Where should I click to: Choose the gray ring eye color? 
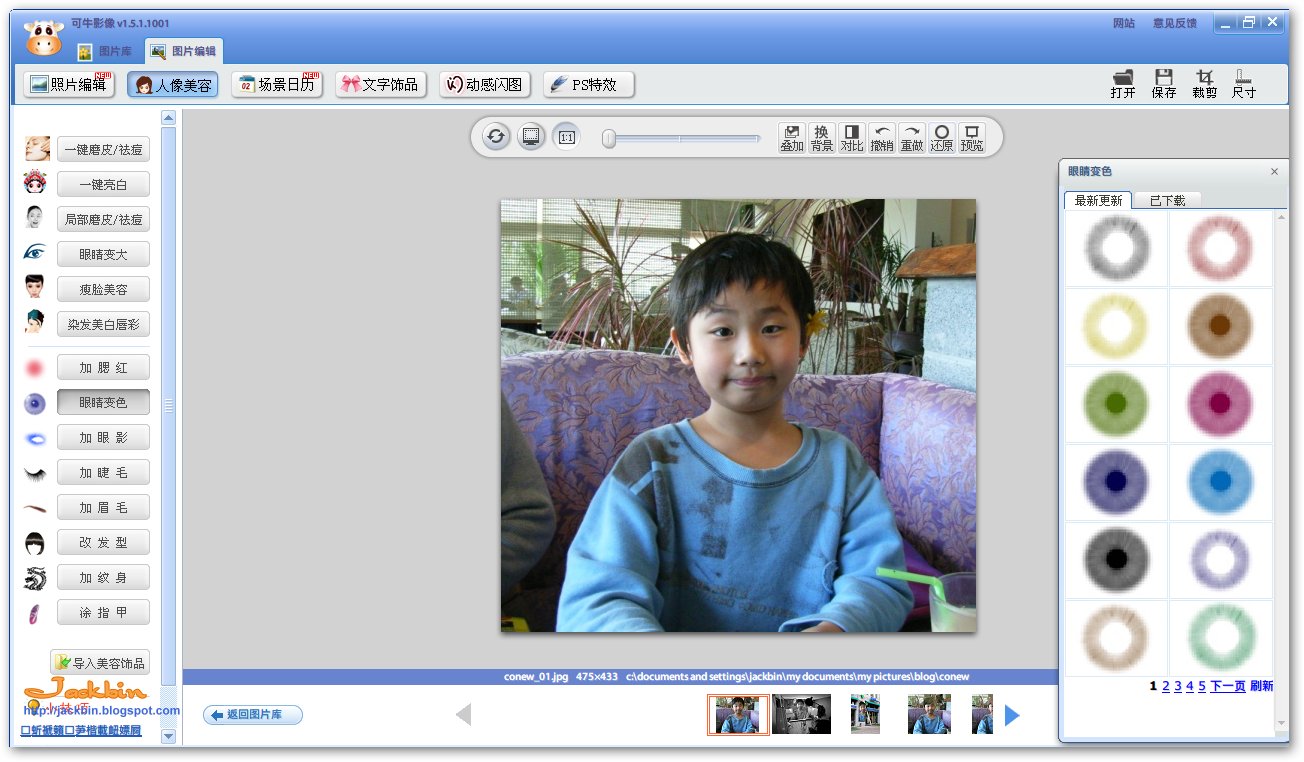tap(1117, 248)
